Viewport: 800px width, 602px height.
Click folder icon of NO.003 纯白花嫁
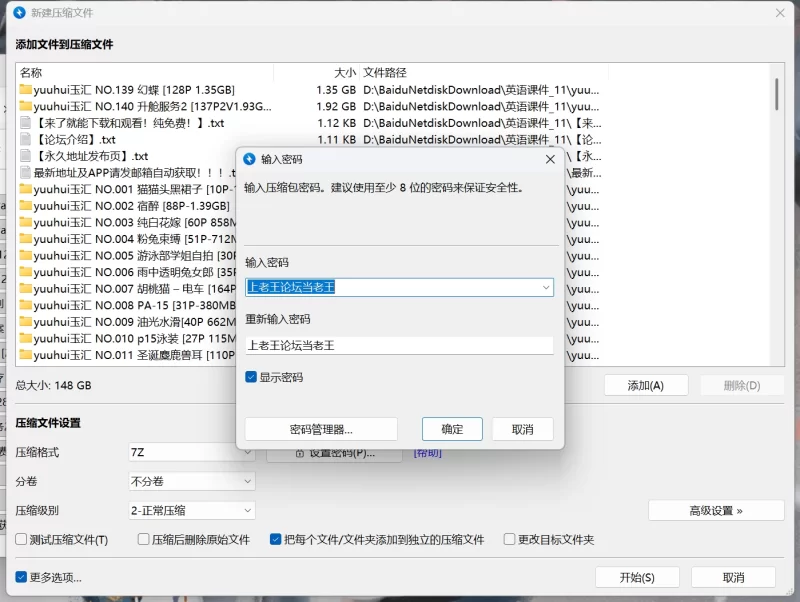26,222
